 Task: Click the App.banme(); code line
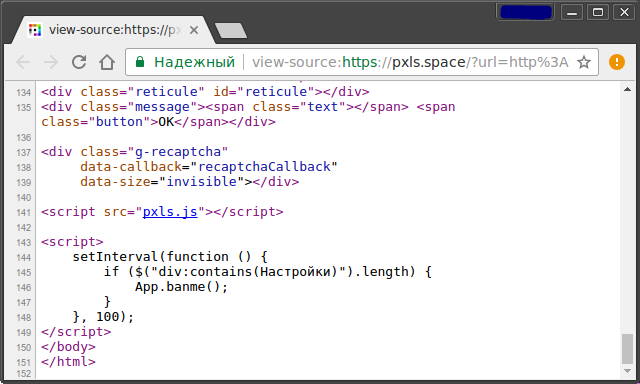pos(182,287)
